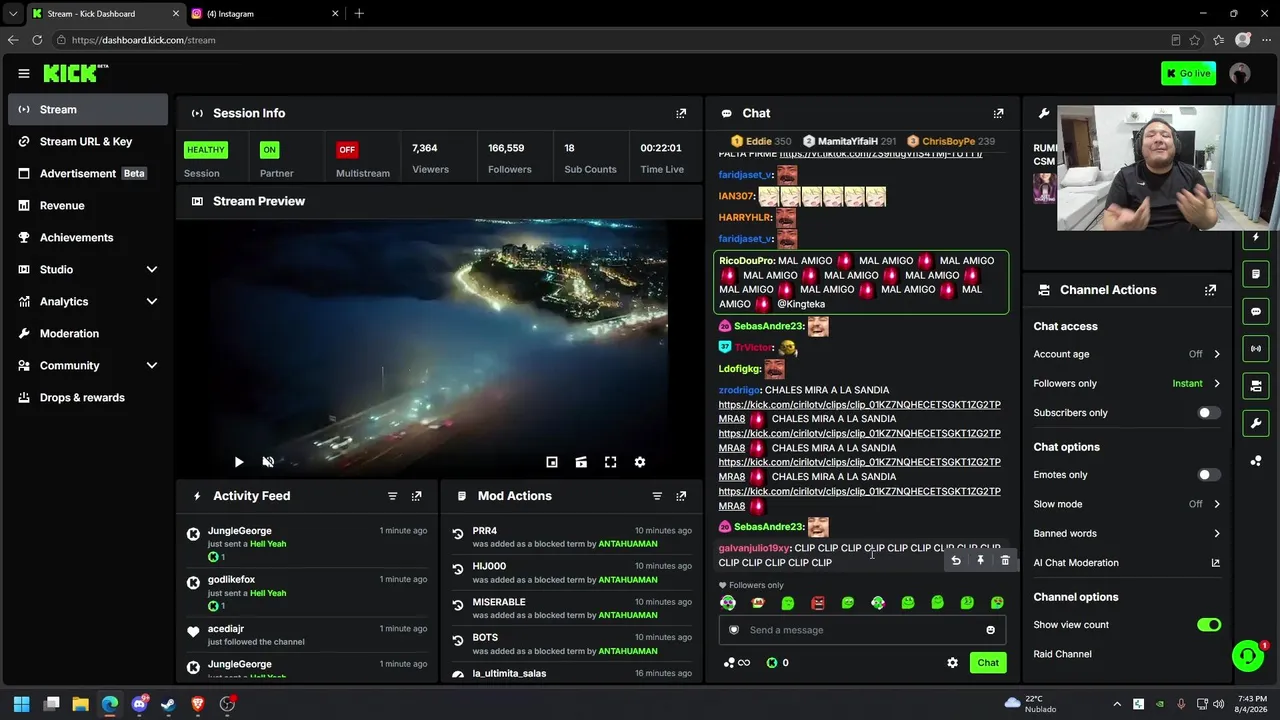Delete galvanjulio19xy's chat message

pyautogui.click(x=1005, y=561)
